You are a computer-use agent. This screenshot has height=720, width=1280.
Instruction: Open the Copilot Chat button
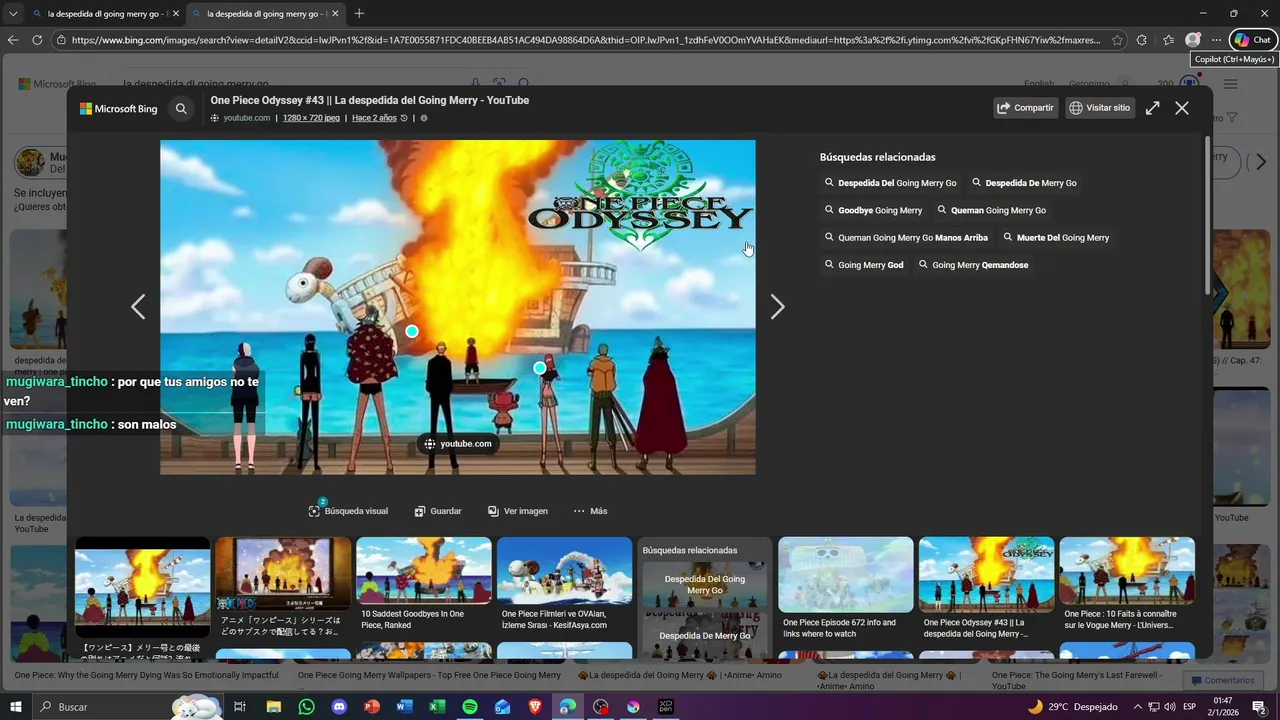click(x=1252, y=40)
